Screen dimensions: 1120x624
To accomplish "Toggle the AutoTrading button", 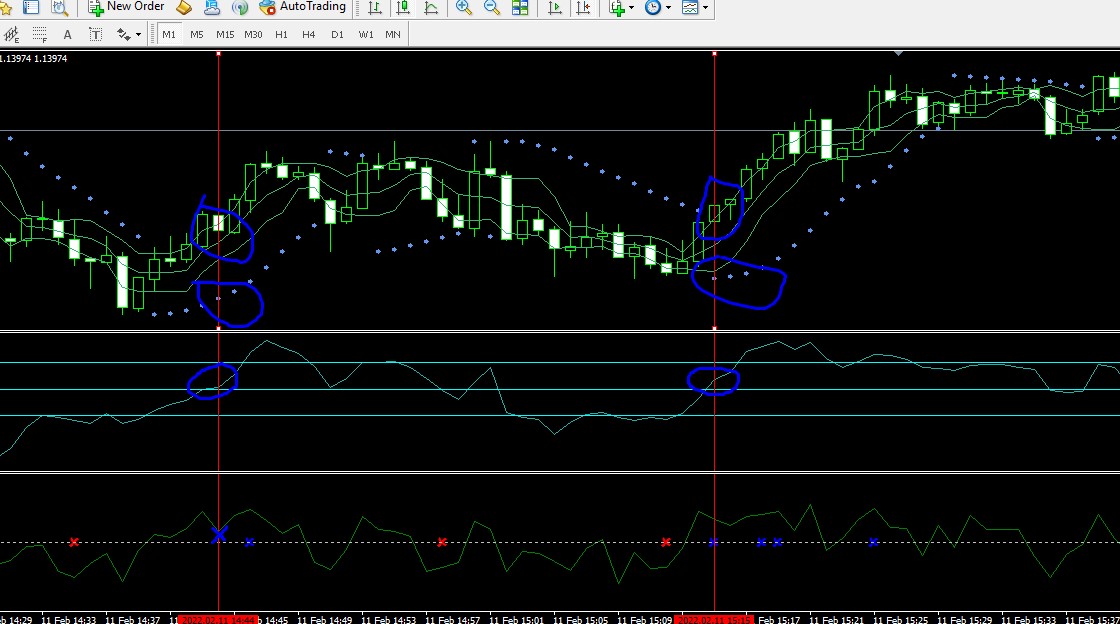I will pyautogui.click(x=303, y=6).
